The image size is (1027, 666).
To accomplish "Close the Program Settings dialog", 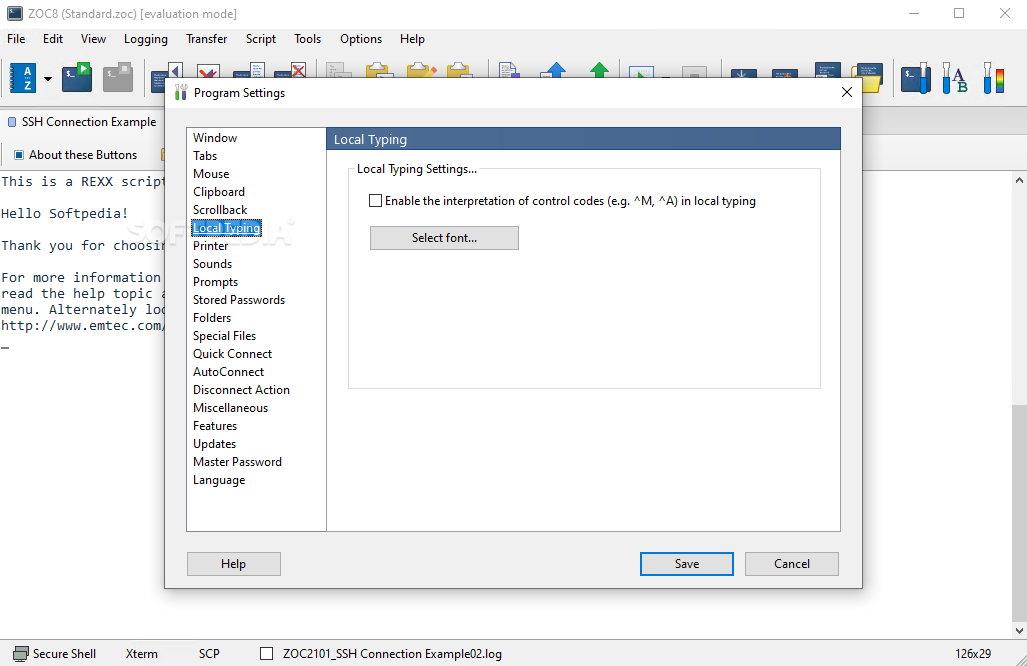I will point(846,92).
